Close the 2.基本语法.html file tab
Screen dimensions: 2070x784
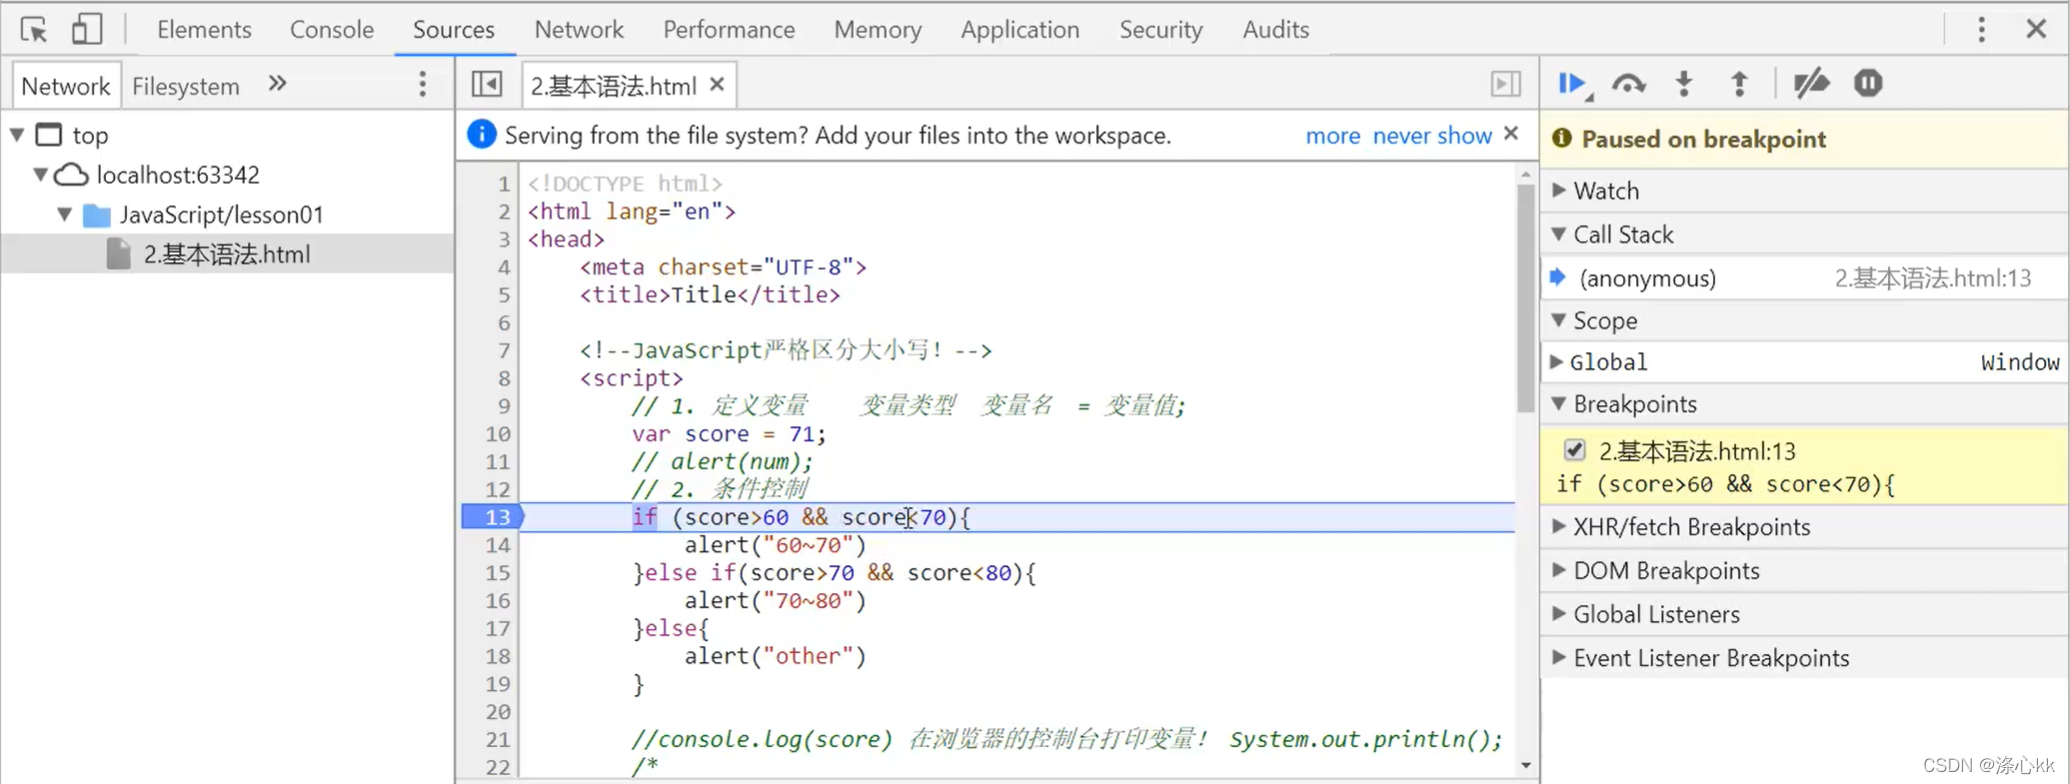point(717,85)
